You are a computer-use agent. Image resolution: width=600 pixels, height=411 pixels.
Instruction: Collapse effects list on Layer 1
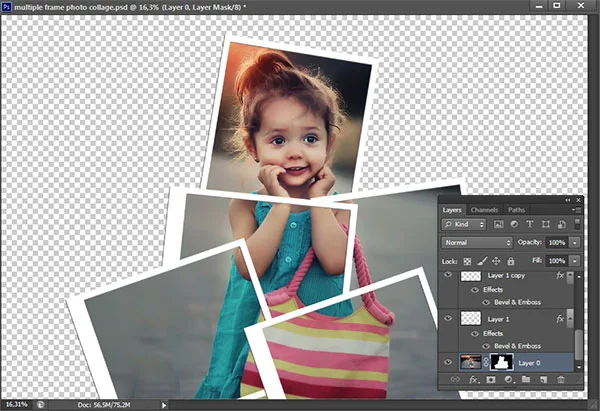[x=570, y=319]
